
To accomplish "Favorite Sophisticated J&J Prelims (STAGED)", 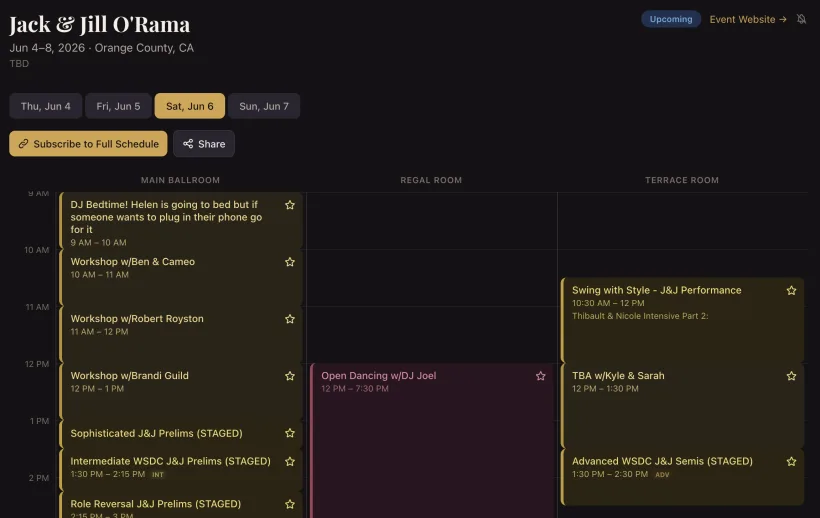I will click(290, 433).
